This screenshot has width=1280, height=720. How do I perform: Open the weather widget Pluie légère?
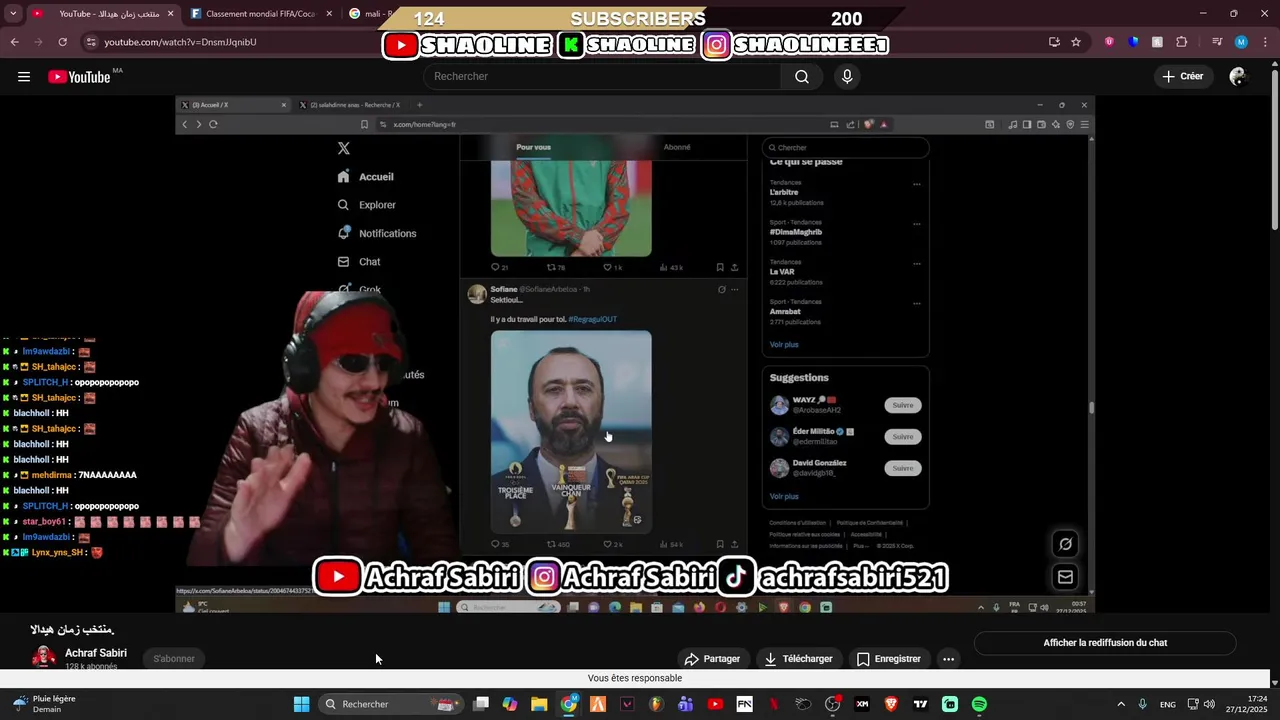click(44, 704)
